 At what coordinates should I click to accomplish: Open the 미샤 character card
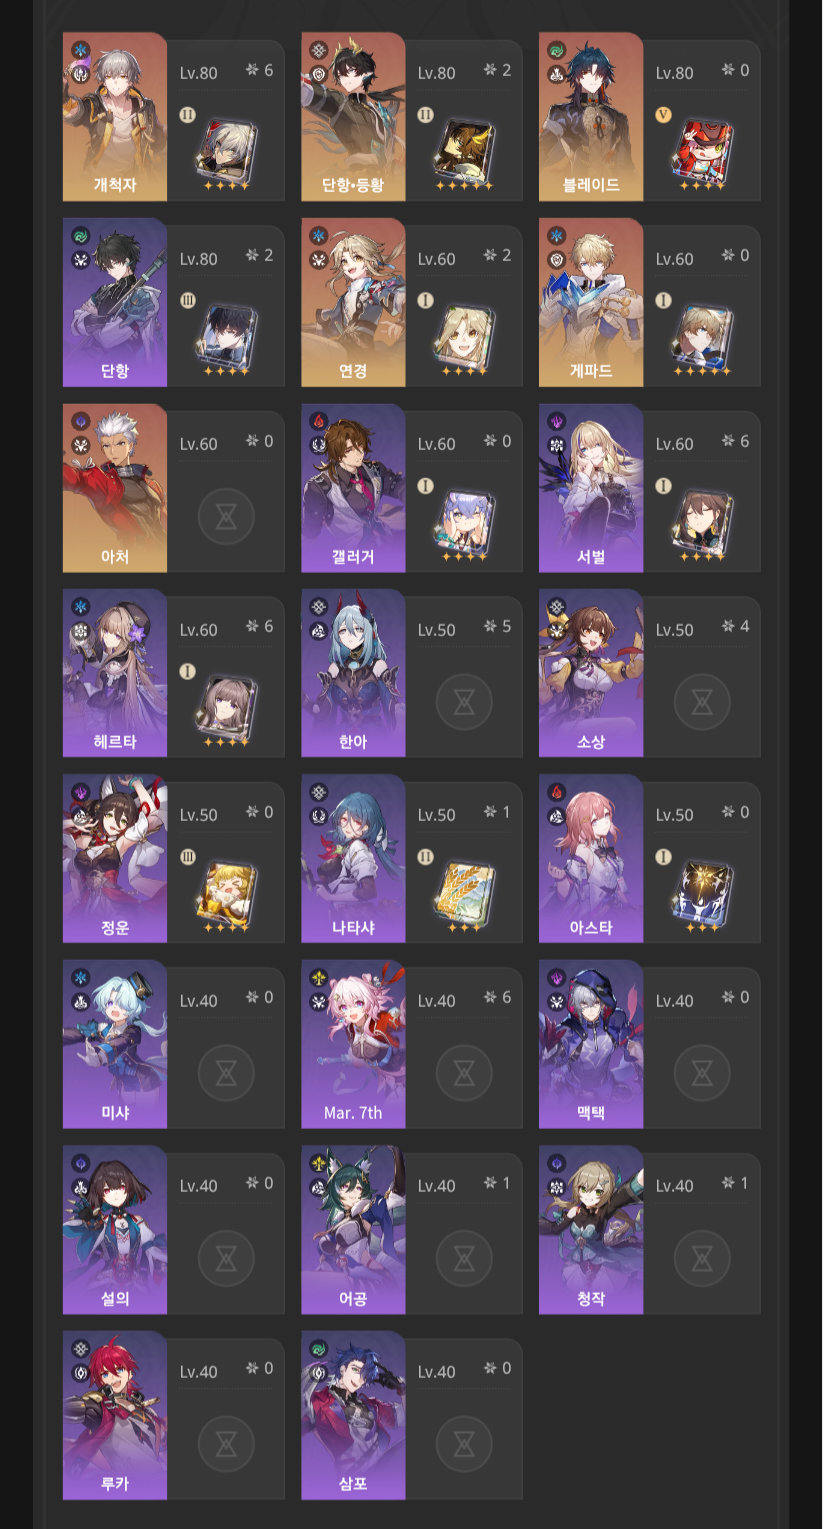click(174, 1044)
